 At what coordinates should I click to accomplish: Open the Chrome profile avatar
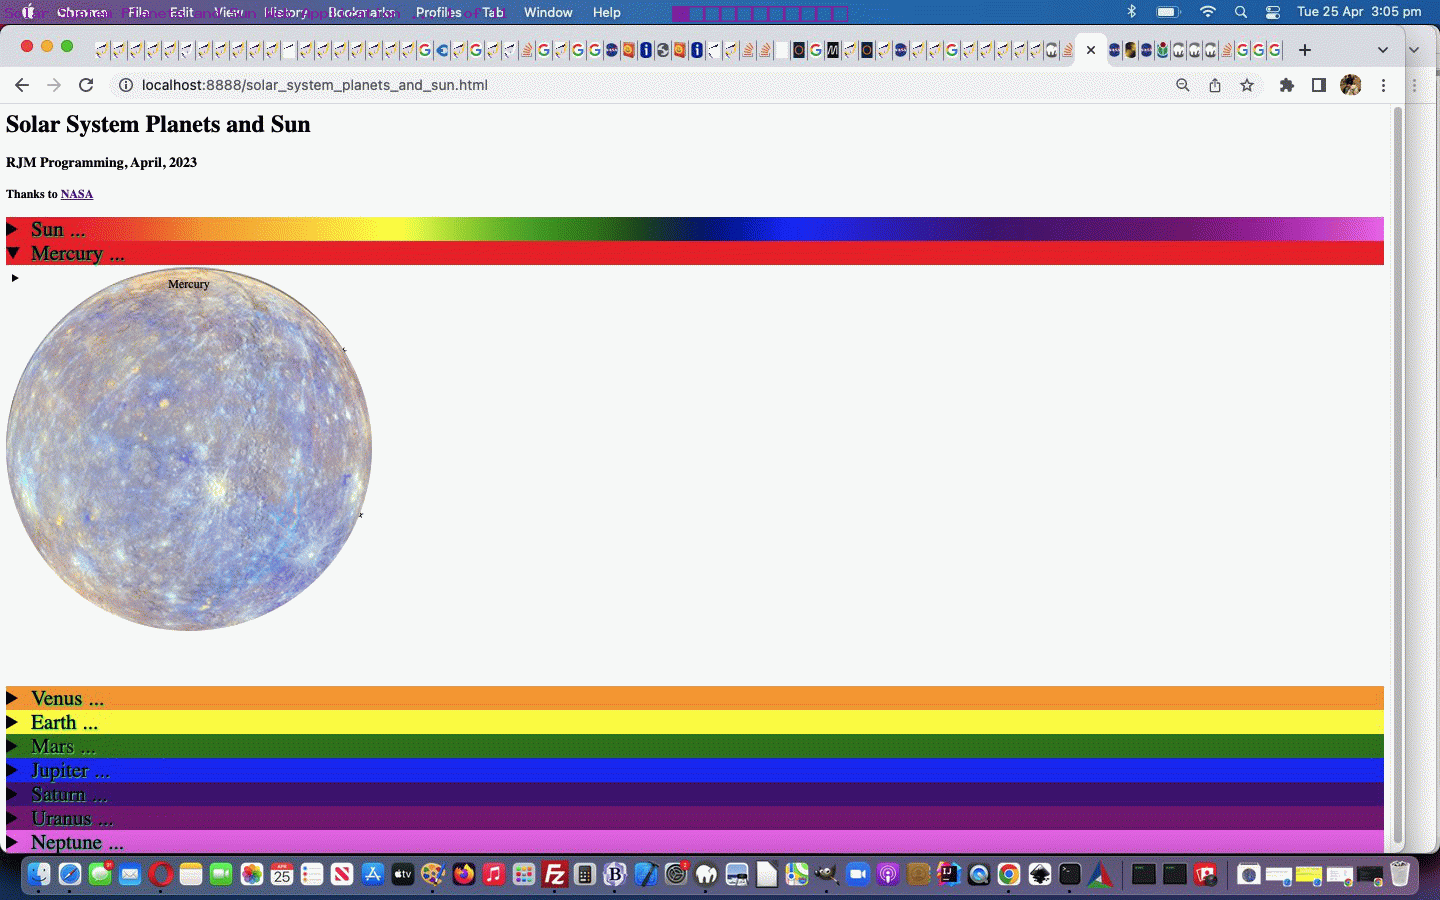pos(1351,85)
